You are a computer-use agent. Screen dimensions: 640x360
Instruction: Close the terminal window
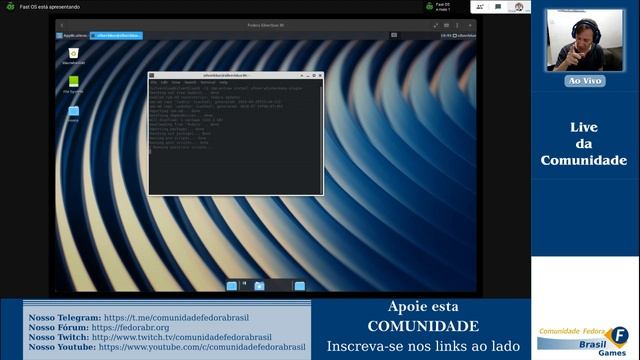(x=320, y=76)
